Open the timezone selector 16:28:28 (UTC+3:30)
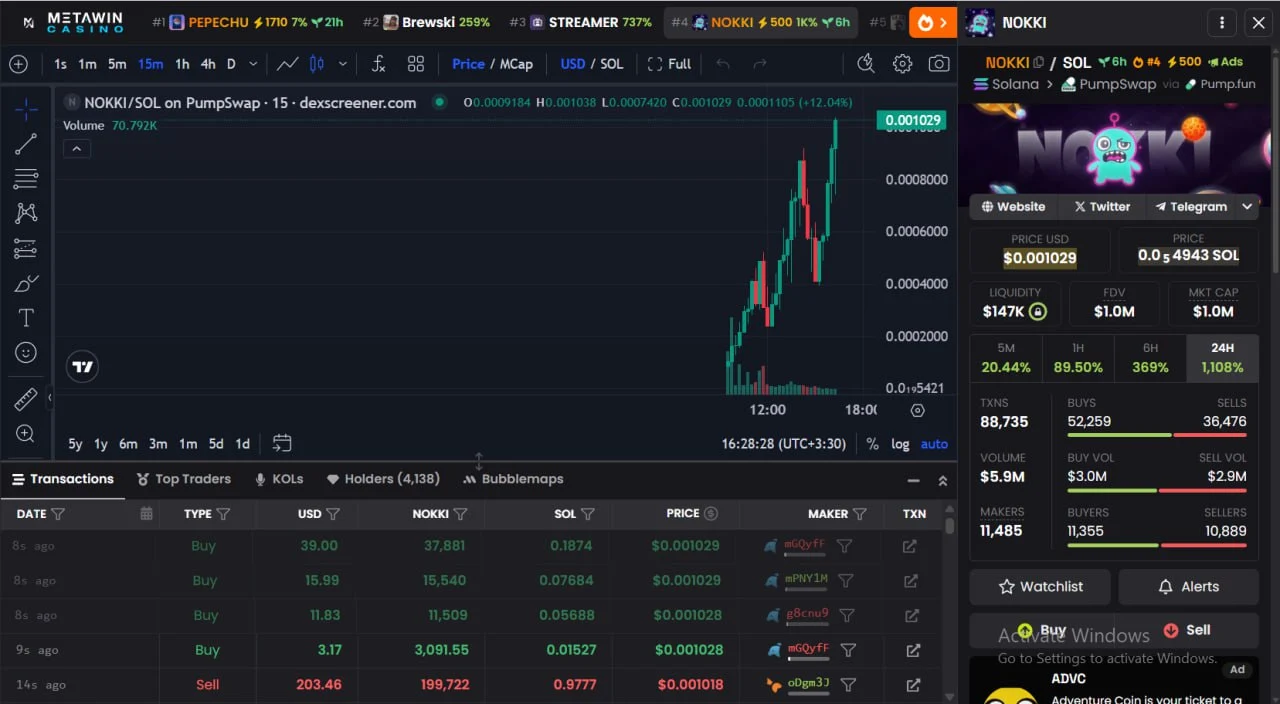1280x704 pixels. pyautogui.click(x=784, y=444)
